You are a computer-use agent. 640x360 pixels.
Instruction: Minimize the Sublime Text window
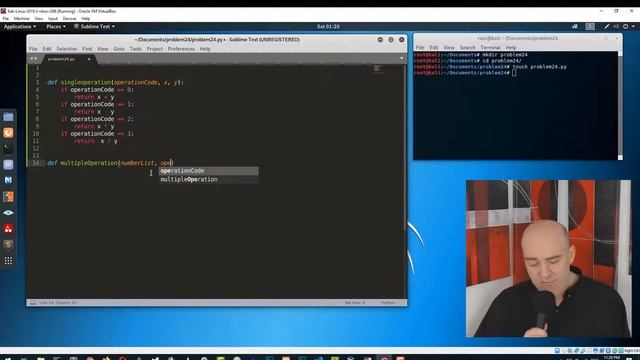point(380,40)
